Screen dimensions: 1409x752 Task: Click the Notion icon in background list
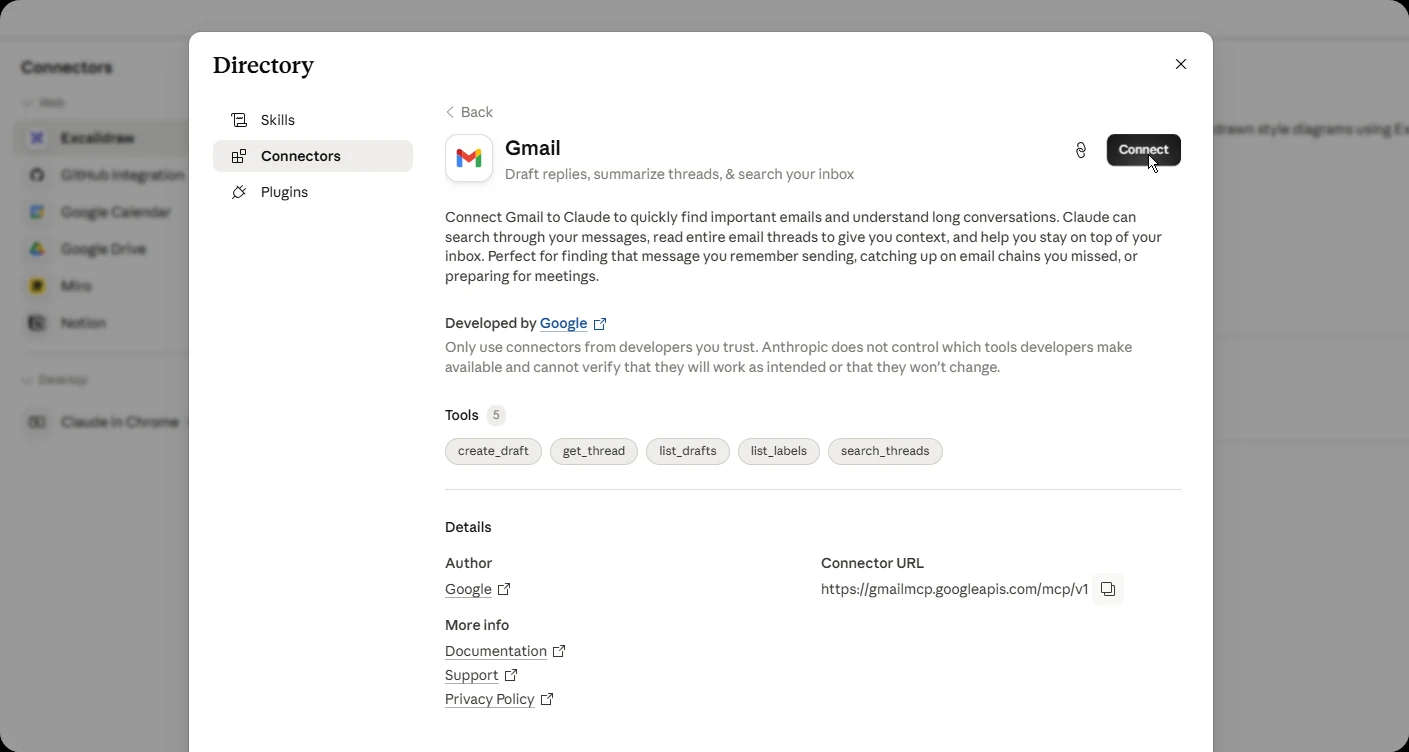(x=37, y=323)
